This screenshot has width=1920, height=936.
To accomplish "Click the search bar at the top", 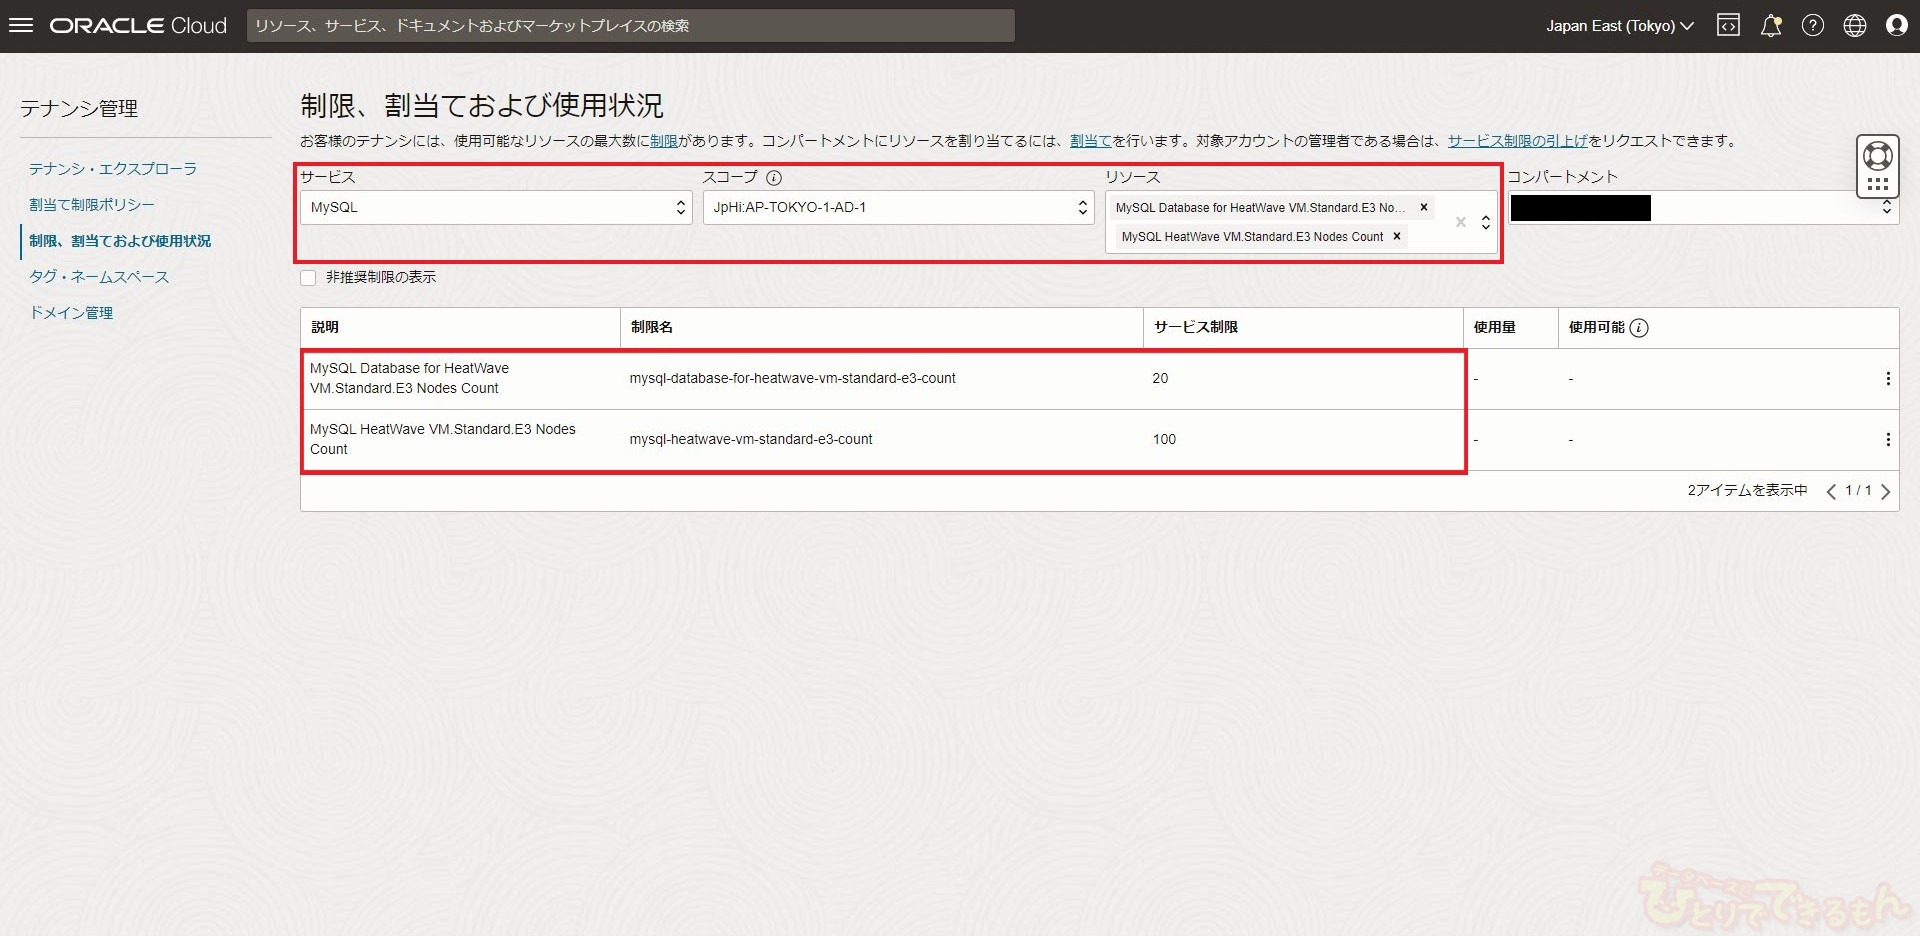I will click(630, 26).
